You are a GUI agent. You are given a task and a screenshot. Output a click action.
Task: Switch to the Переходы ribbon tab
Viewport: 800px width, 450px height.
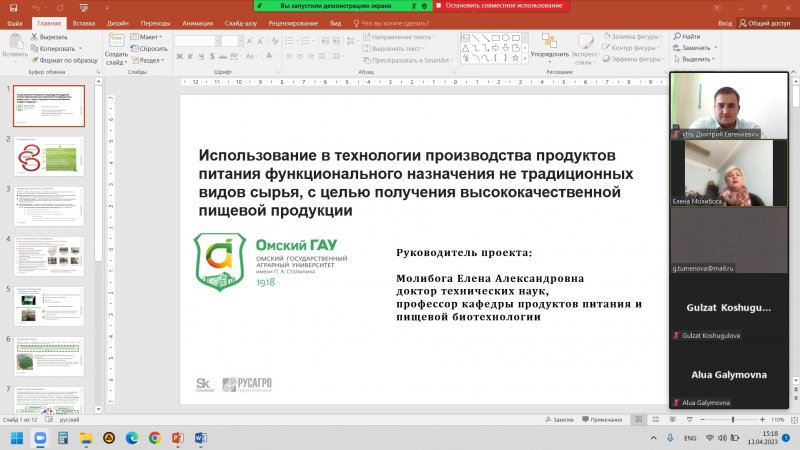[155, 23]
